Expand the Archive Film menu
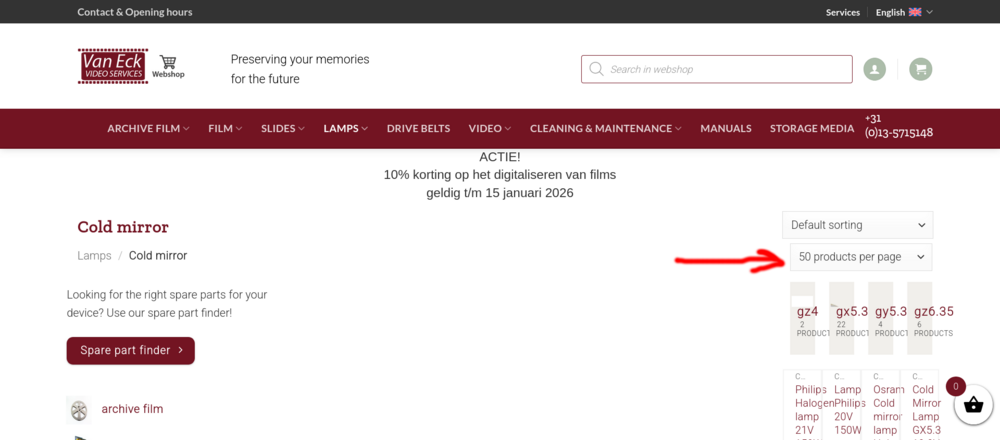The image size is (1000, 440). 148,129
